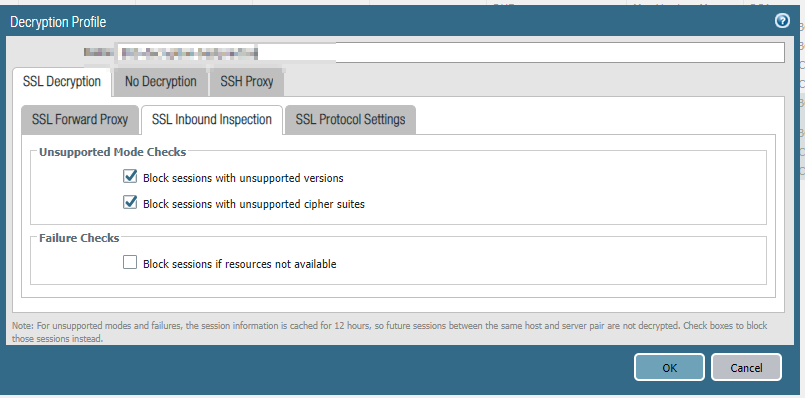Viewport: 805px width, 398px height.
Task: Cancel the Decryption Profile dialog
Action: (746, 367)
